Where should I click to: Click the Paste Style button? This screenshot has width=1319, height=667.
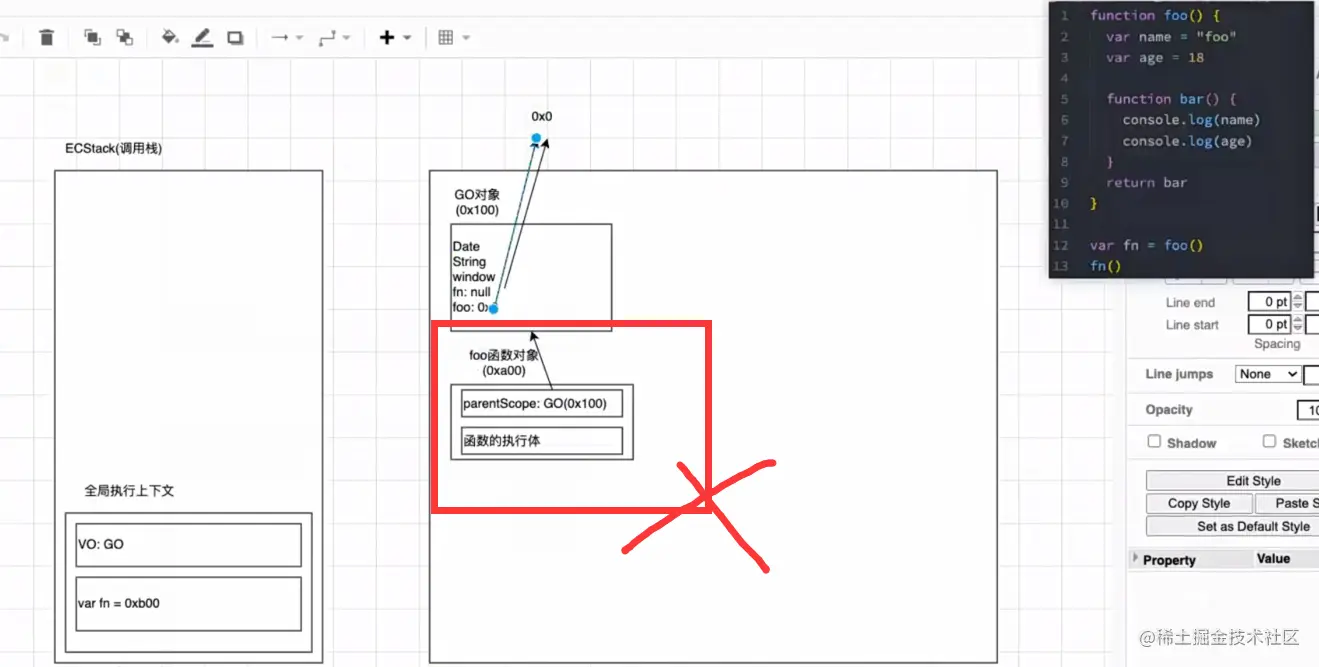(1287, 503)
